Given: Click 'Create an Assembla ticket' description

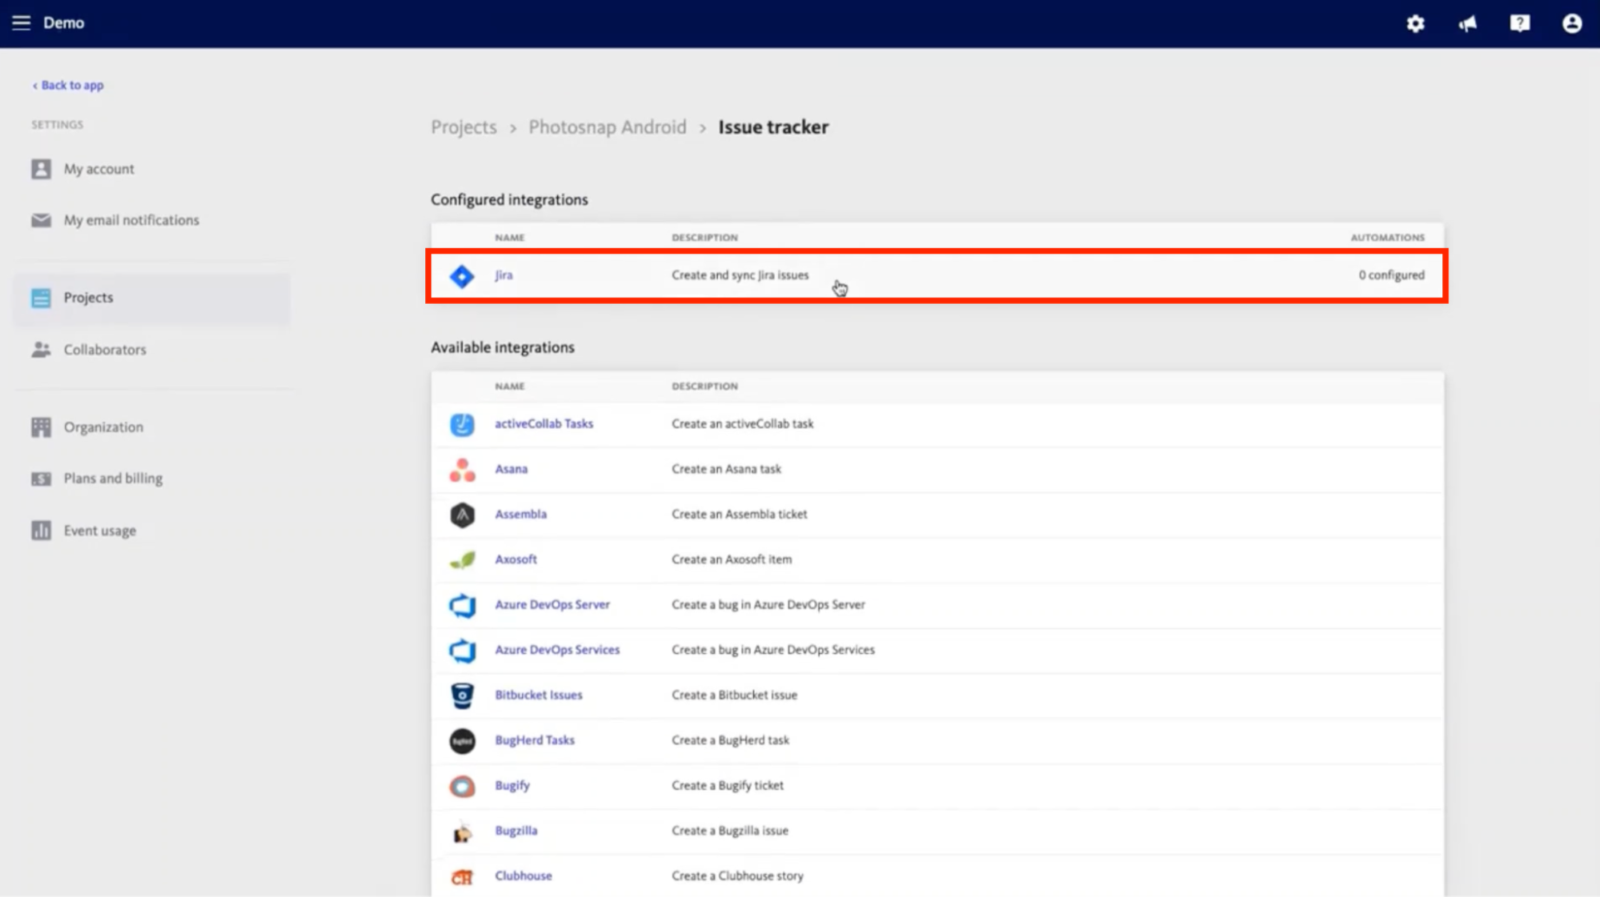Looking at the screenshot, I should click(x=739, y=514).
